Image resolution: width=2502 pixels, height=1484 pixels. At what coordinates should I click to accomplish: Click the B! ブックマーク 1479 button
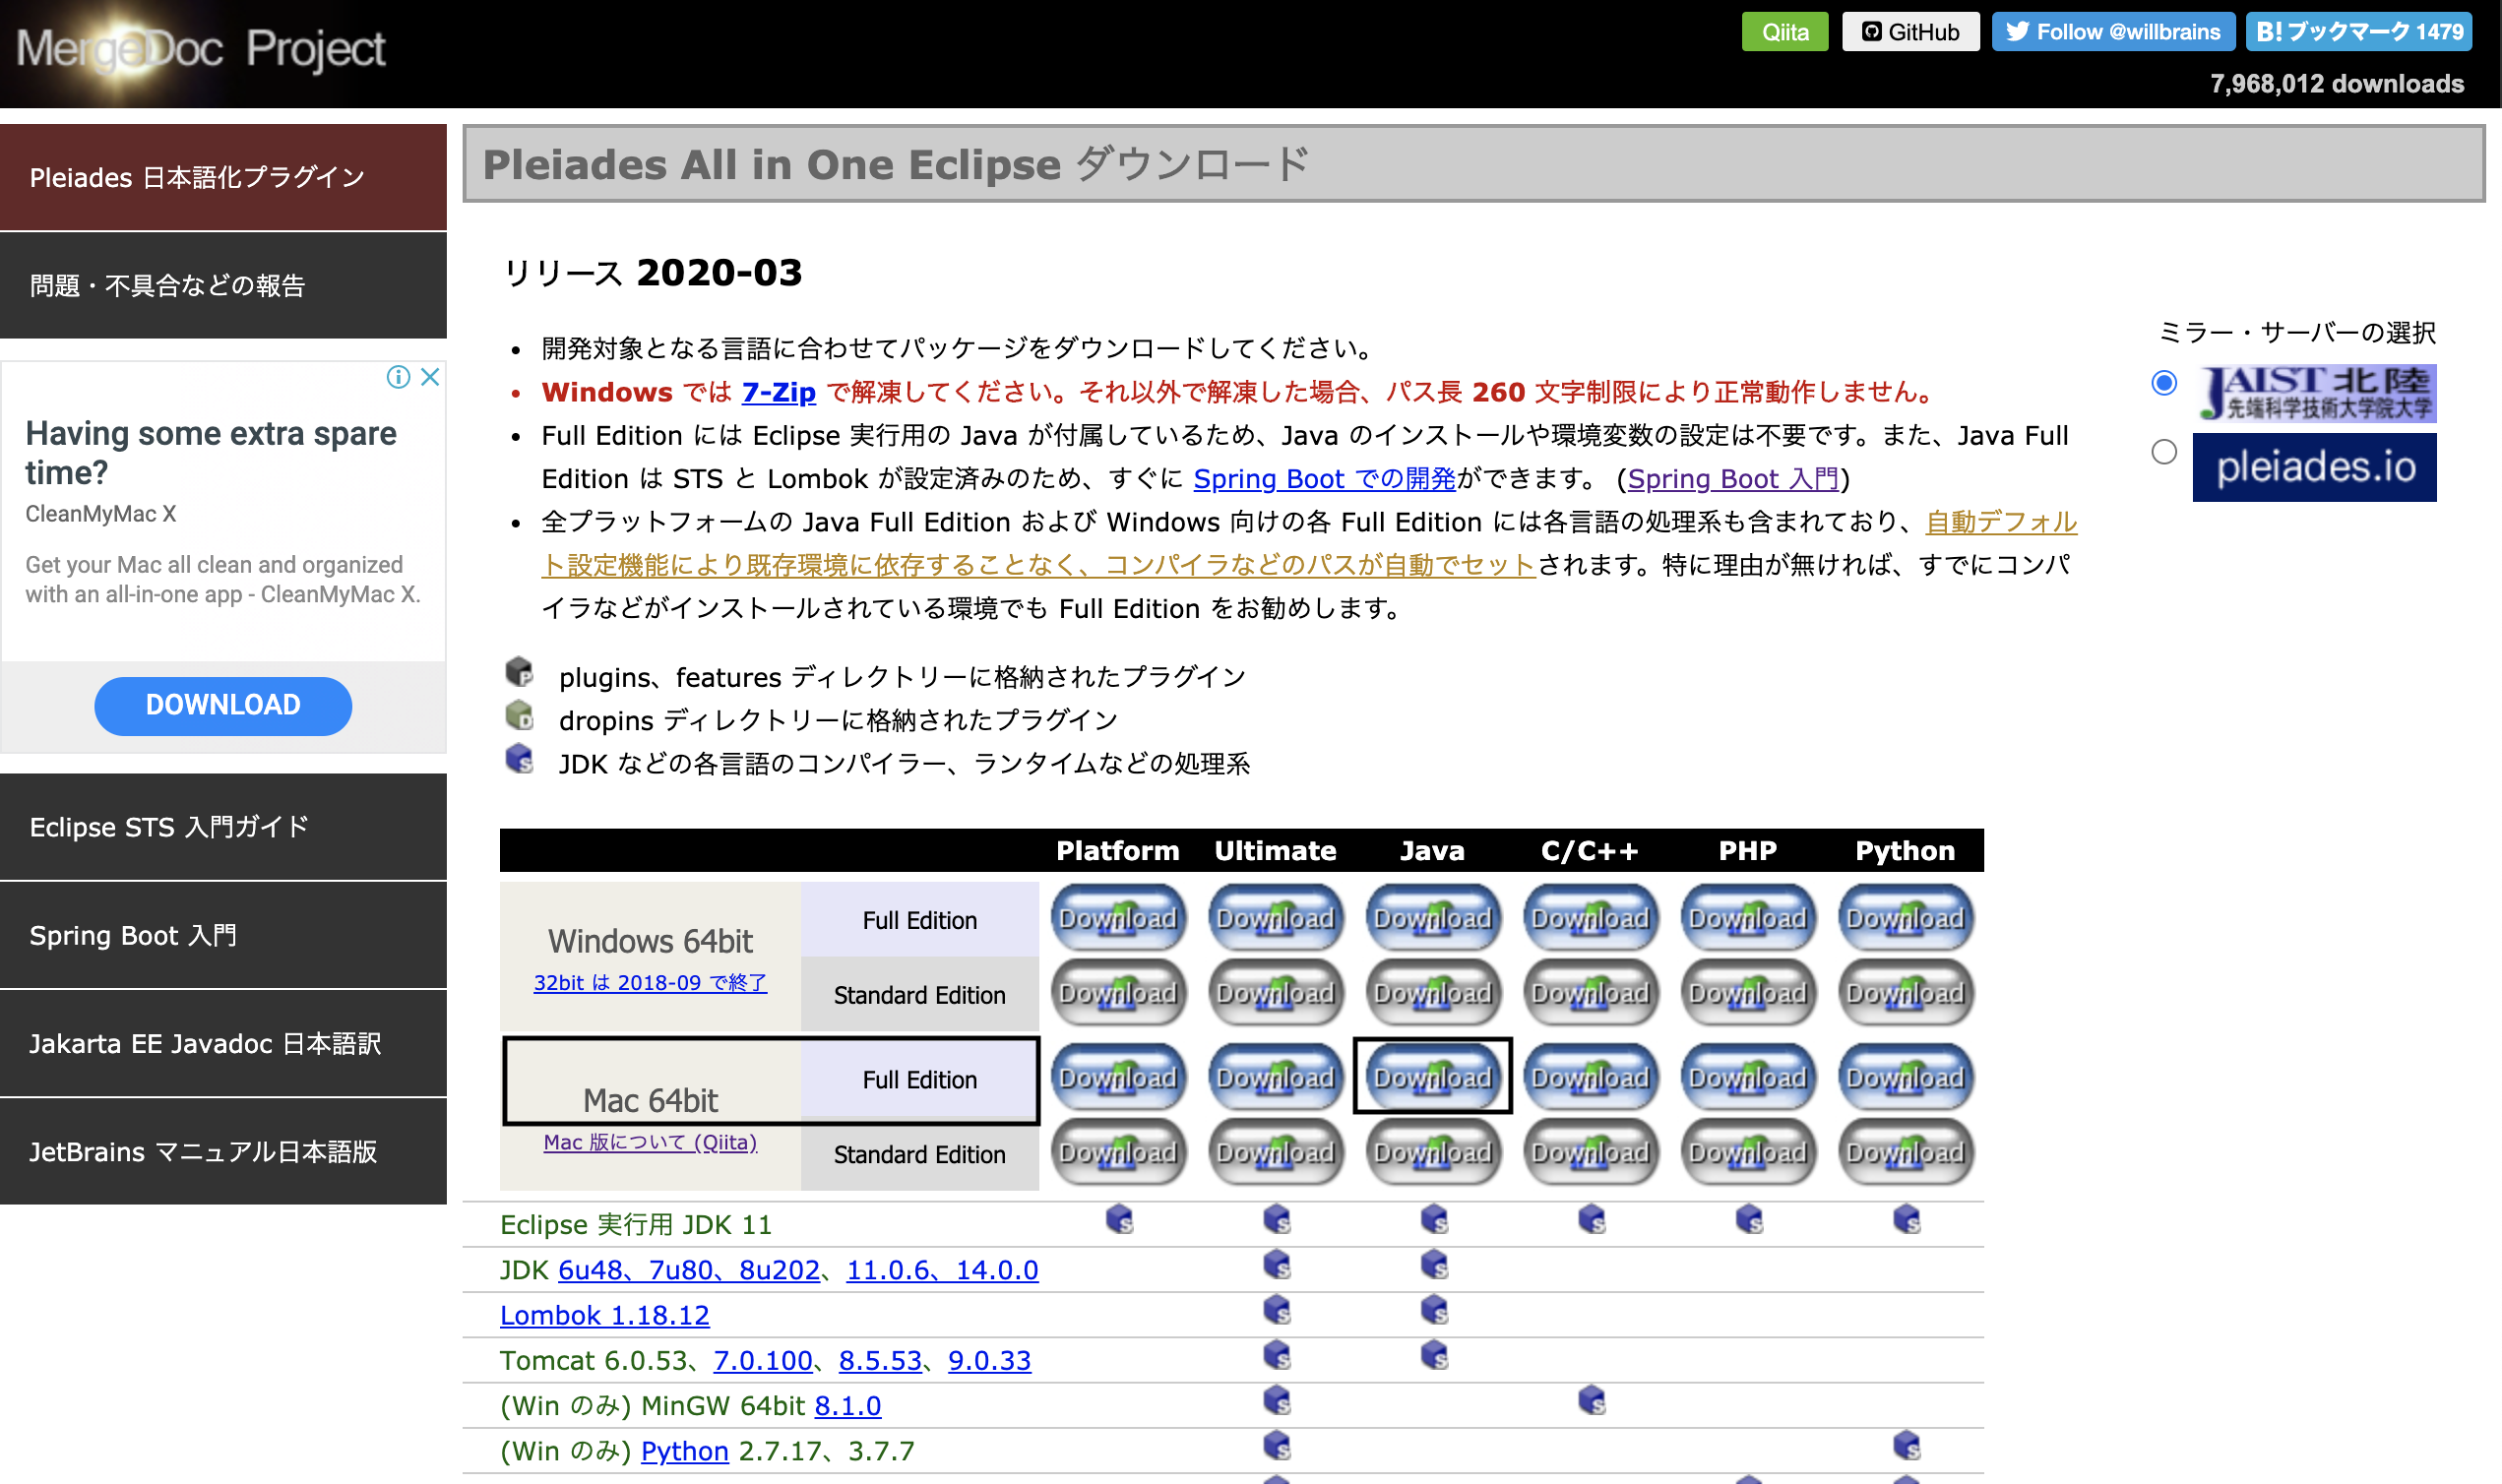[2359, 32]
